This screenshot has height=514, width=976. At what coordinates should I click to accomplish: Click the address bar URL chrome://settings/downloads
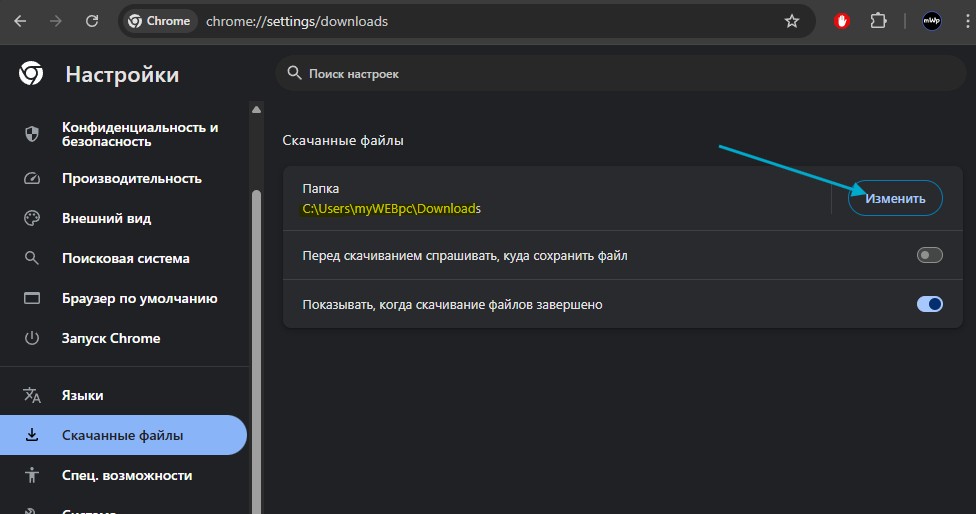[297, 21]
